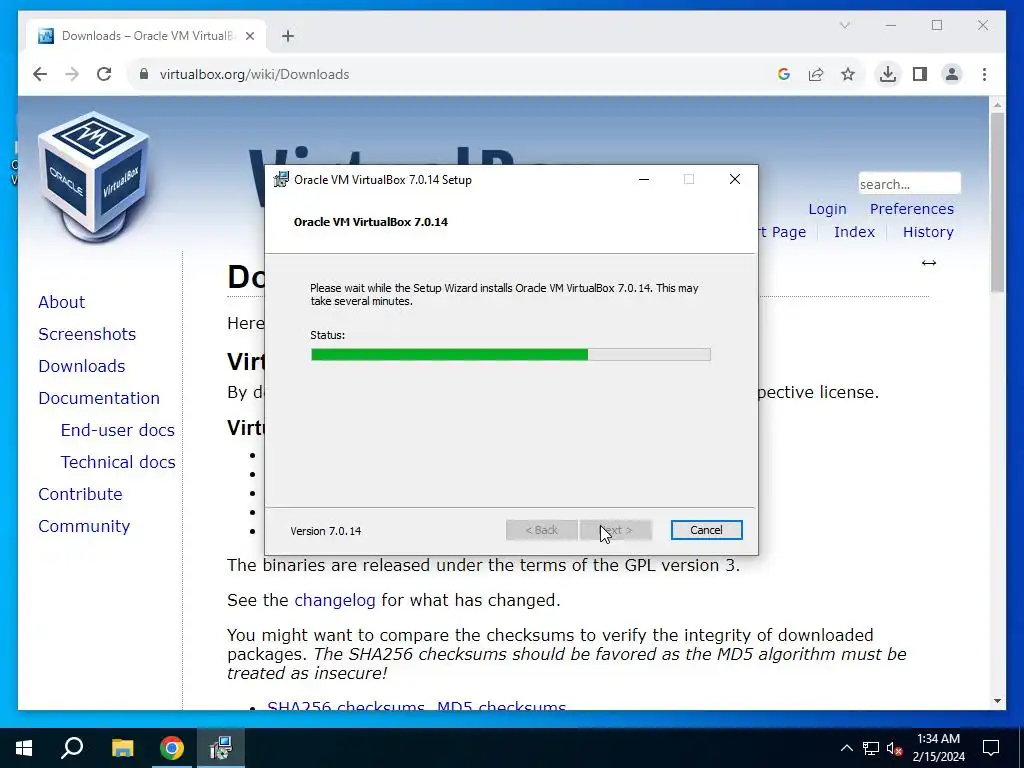The height and width of the screenshot is (768, 1024).
Task: Open the Index navigation link
Action: pyautogui.click(x=854, y=232)
